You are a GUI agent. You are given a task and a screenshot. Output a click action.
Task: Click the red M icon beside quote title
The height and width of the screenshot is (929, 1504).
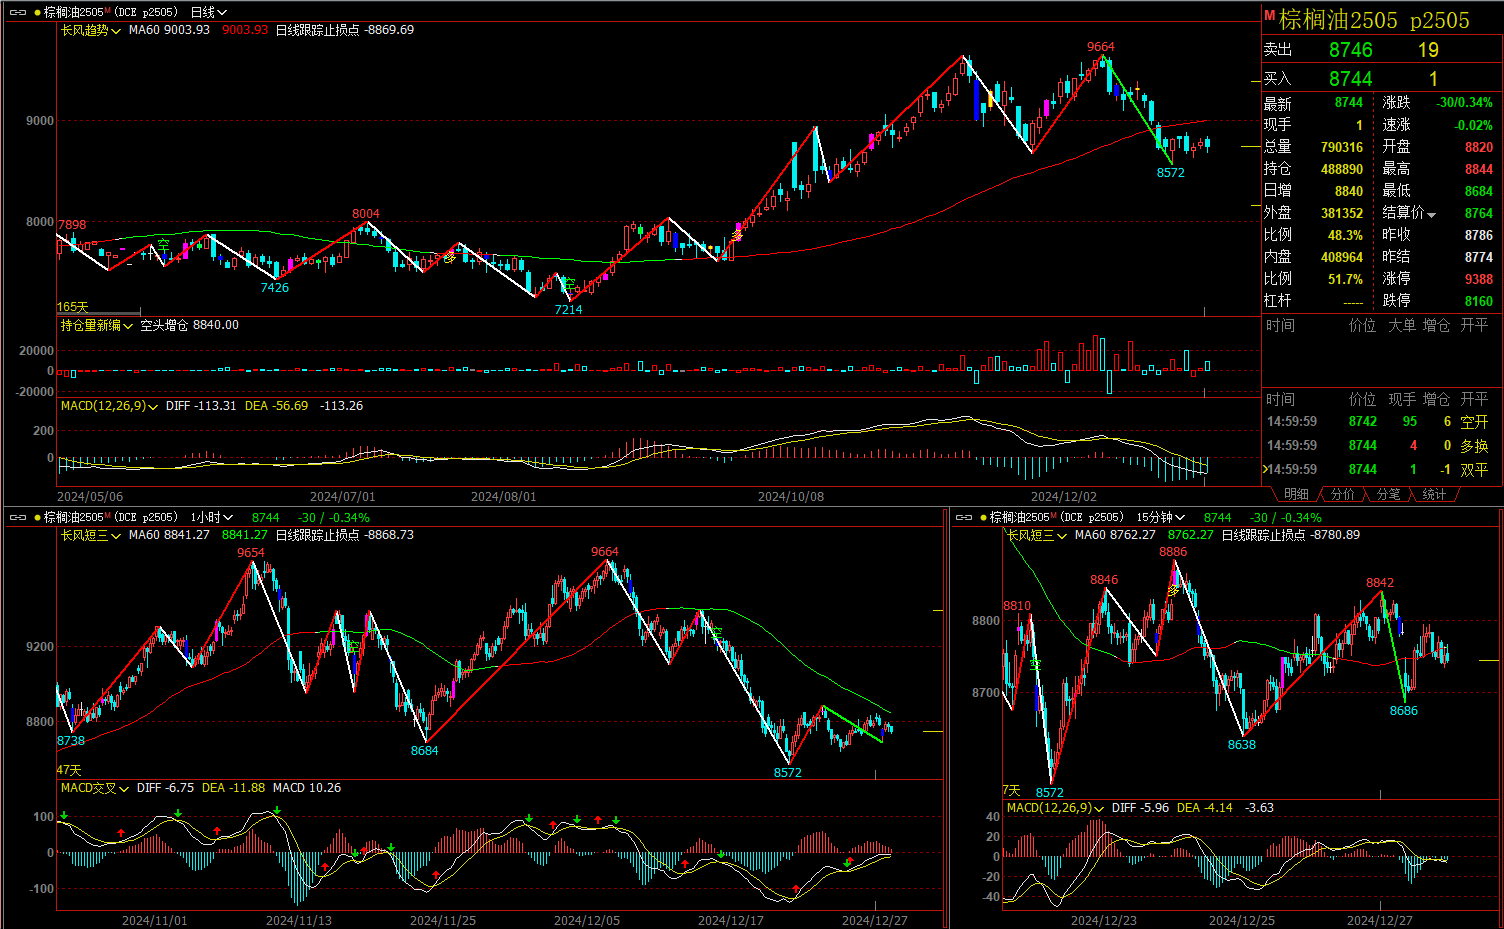[x=1270, y=16]
